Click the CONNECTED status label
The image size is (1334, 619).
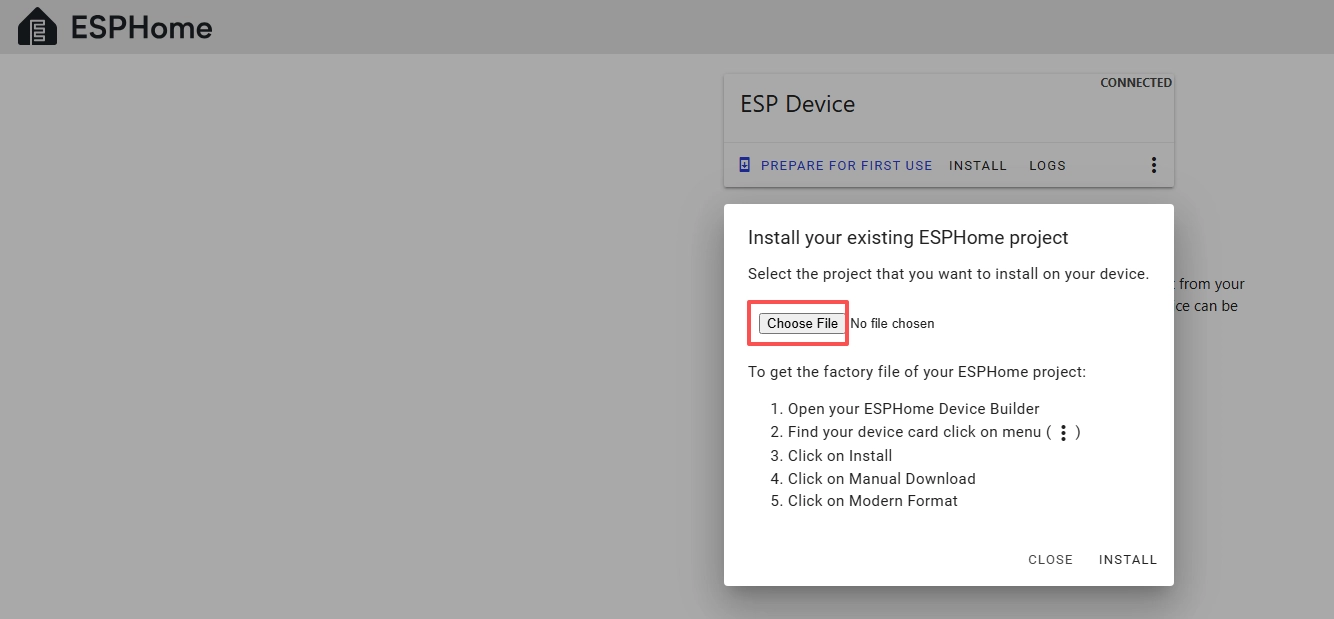(x=1135, y=83)
